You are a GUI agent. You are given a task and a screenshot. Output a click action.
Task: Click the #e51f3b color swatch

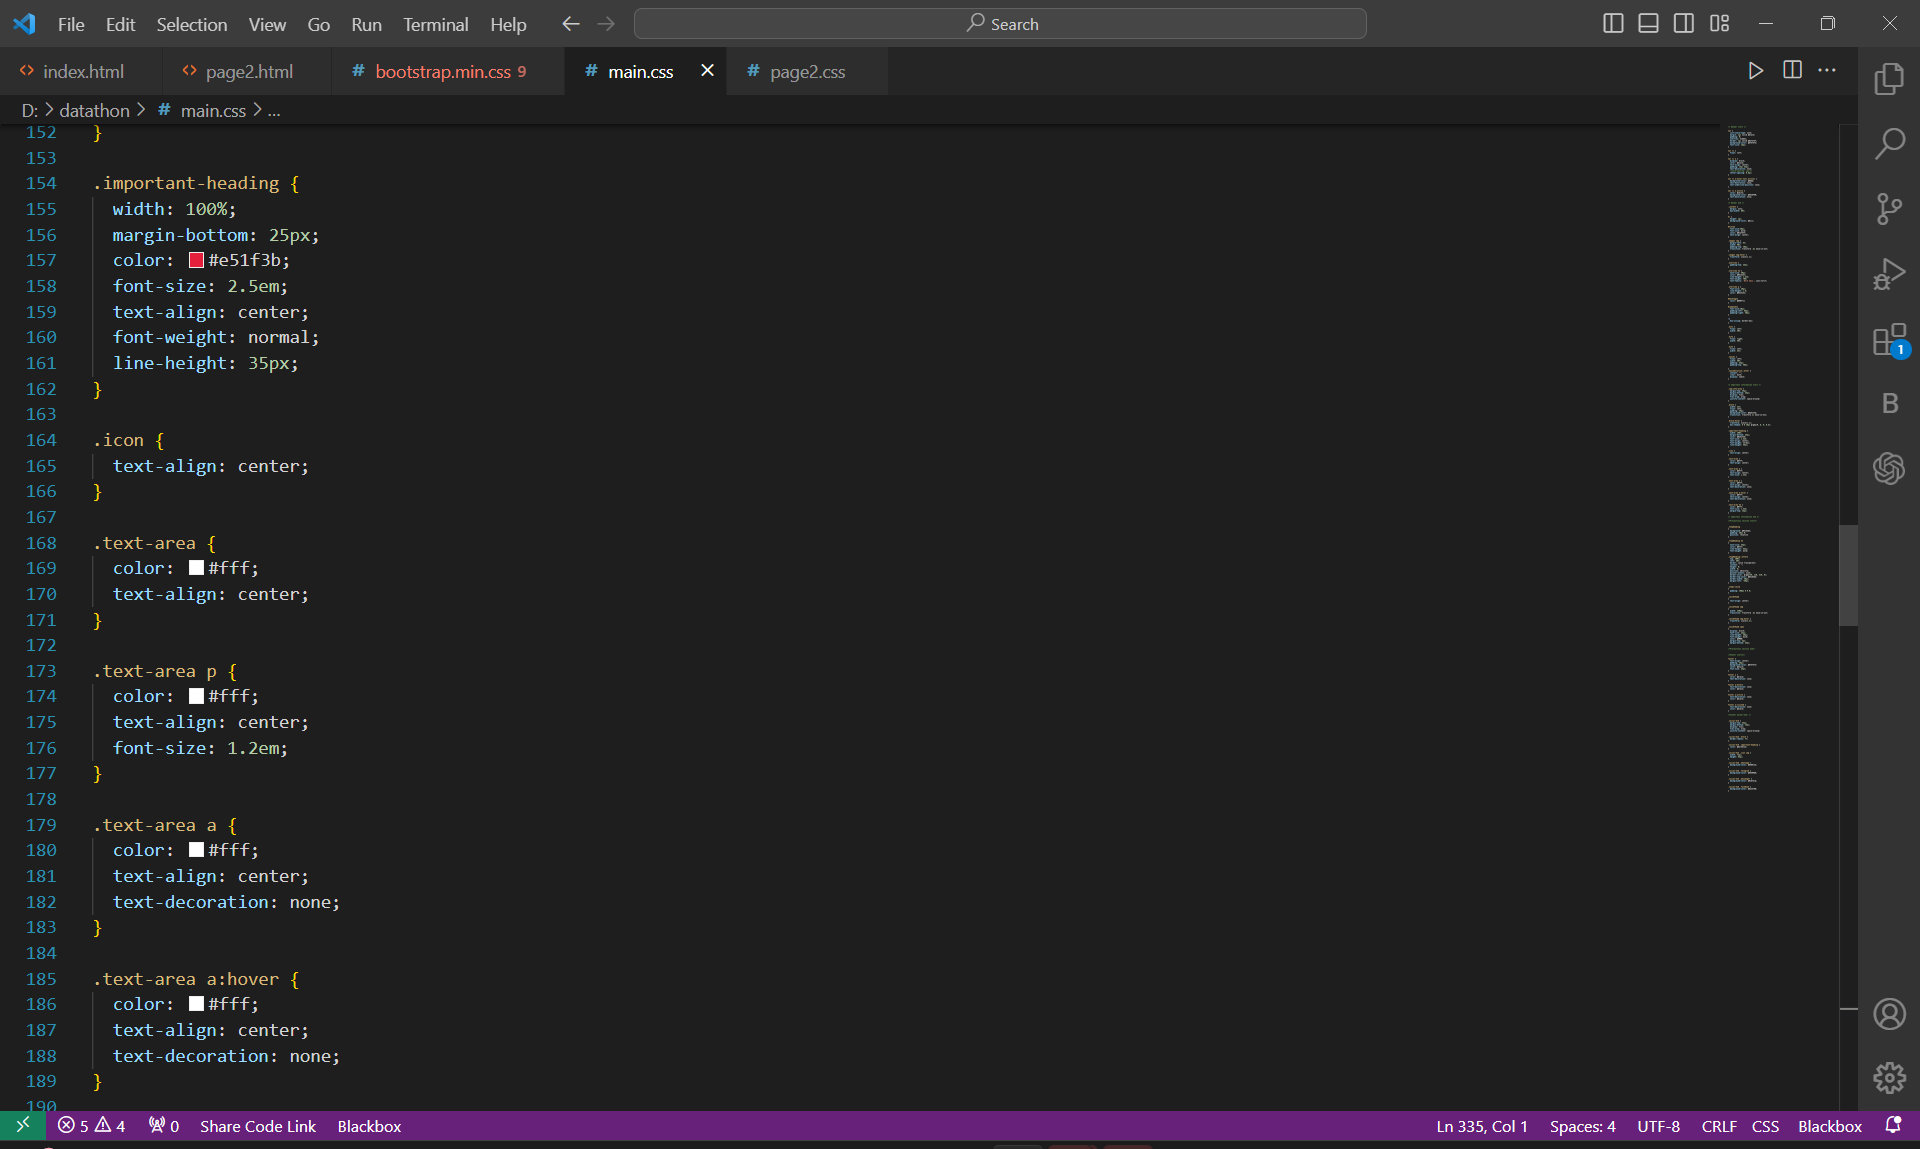196,260
